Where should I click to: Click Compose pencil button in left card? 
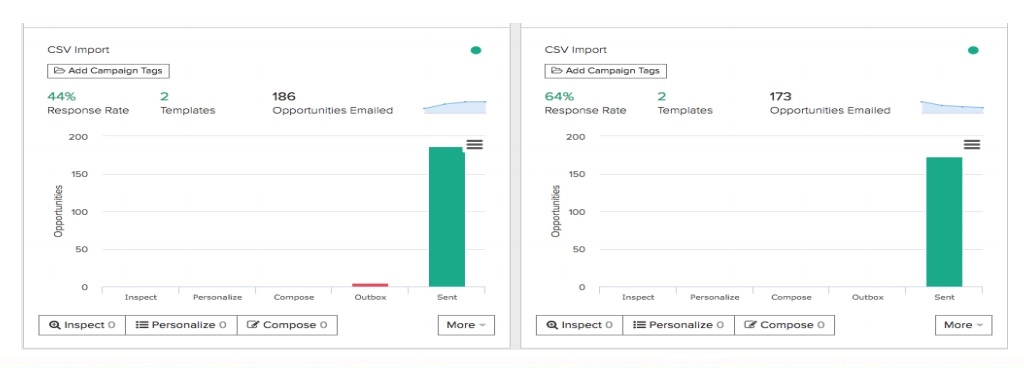click(287, 325)
